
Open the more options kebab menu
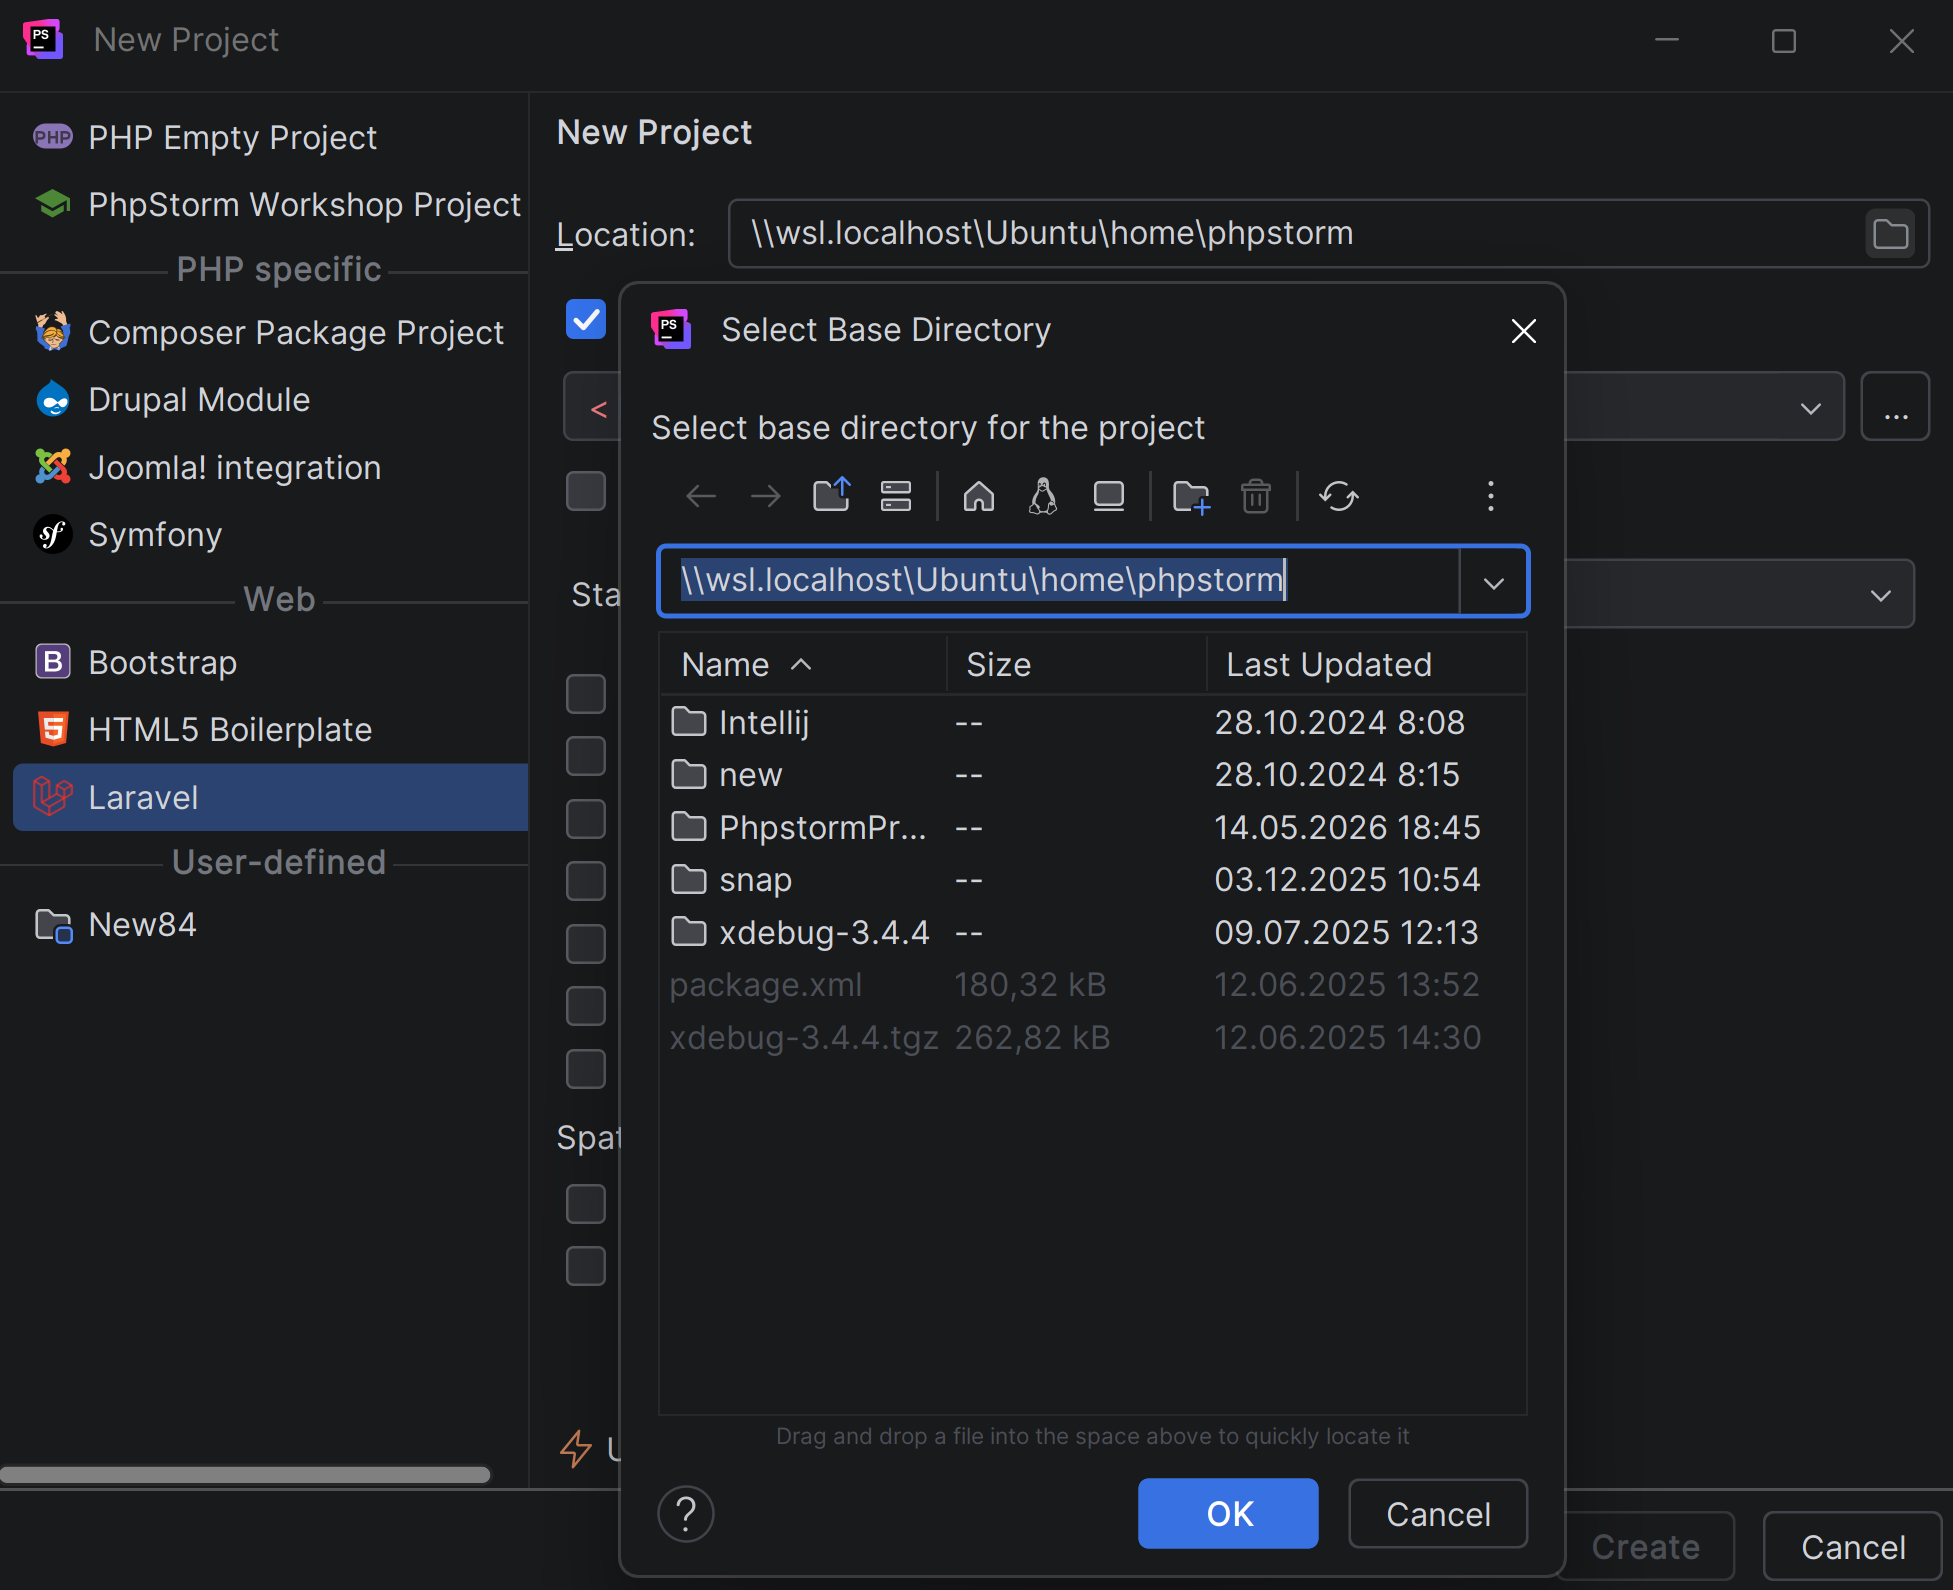[1491, 496]
